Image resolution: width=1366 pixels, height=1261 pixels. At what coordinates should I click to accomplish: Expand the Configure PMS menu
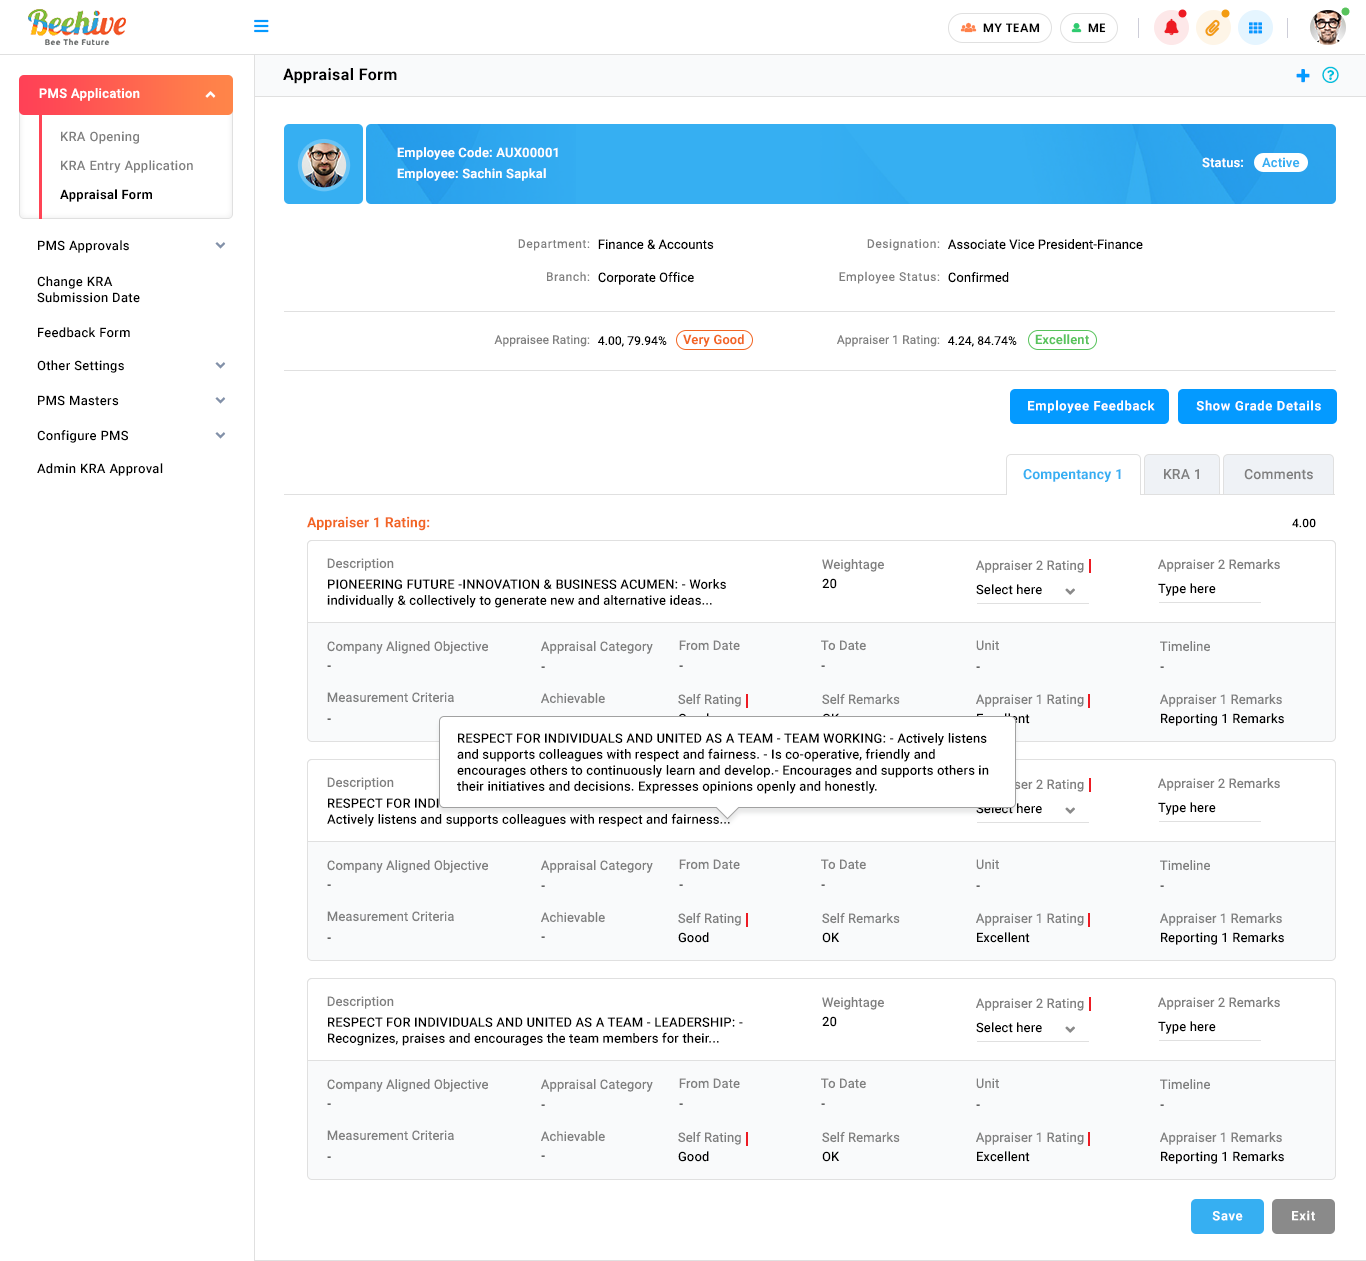pos(220,436)
